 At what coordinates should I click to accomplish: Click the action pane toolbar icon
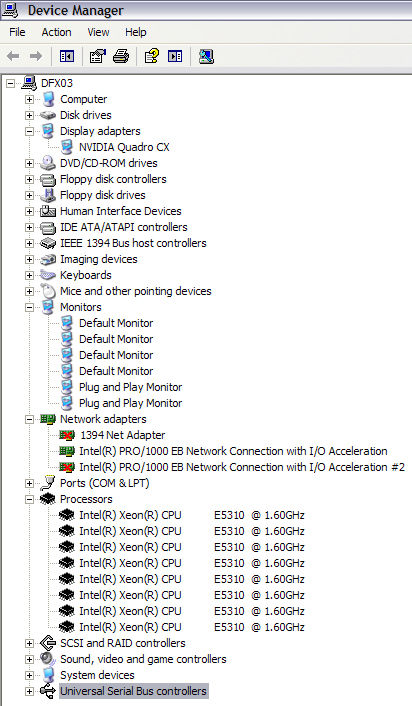[175, 56]
